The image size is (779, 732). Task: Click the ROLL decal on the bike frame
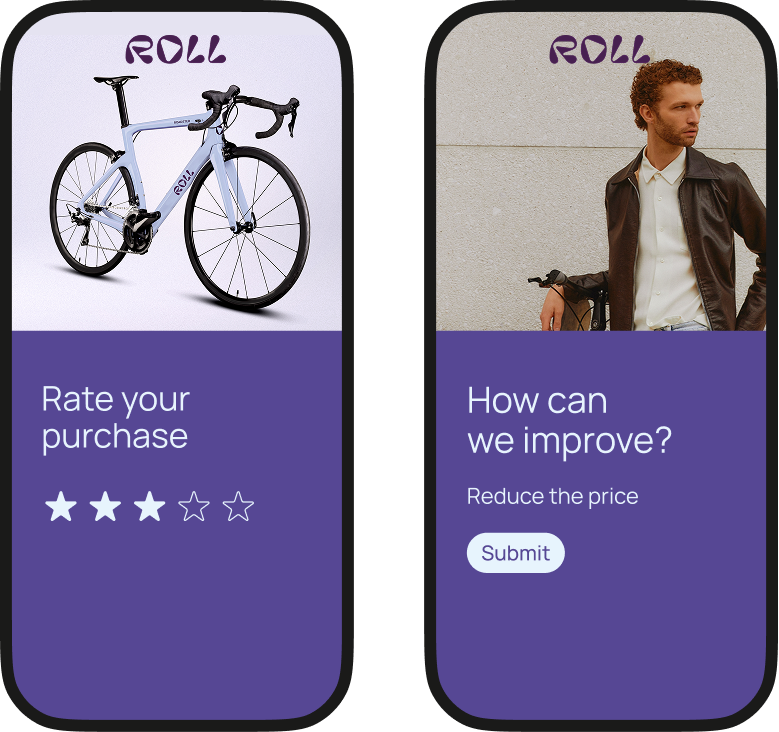[x=183, y=183]
